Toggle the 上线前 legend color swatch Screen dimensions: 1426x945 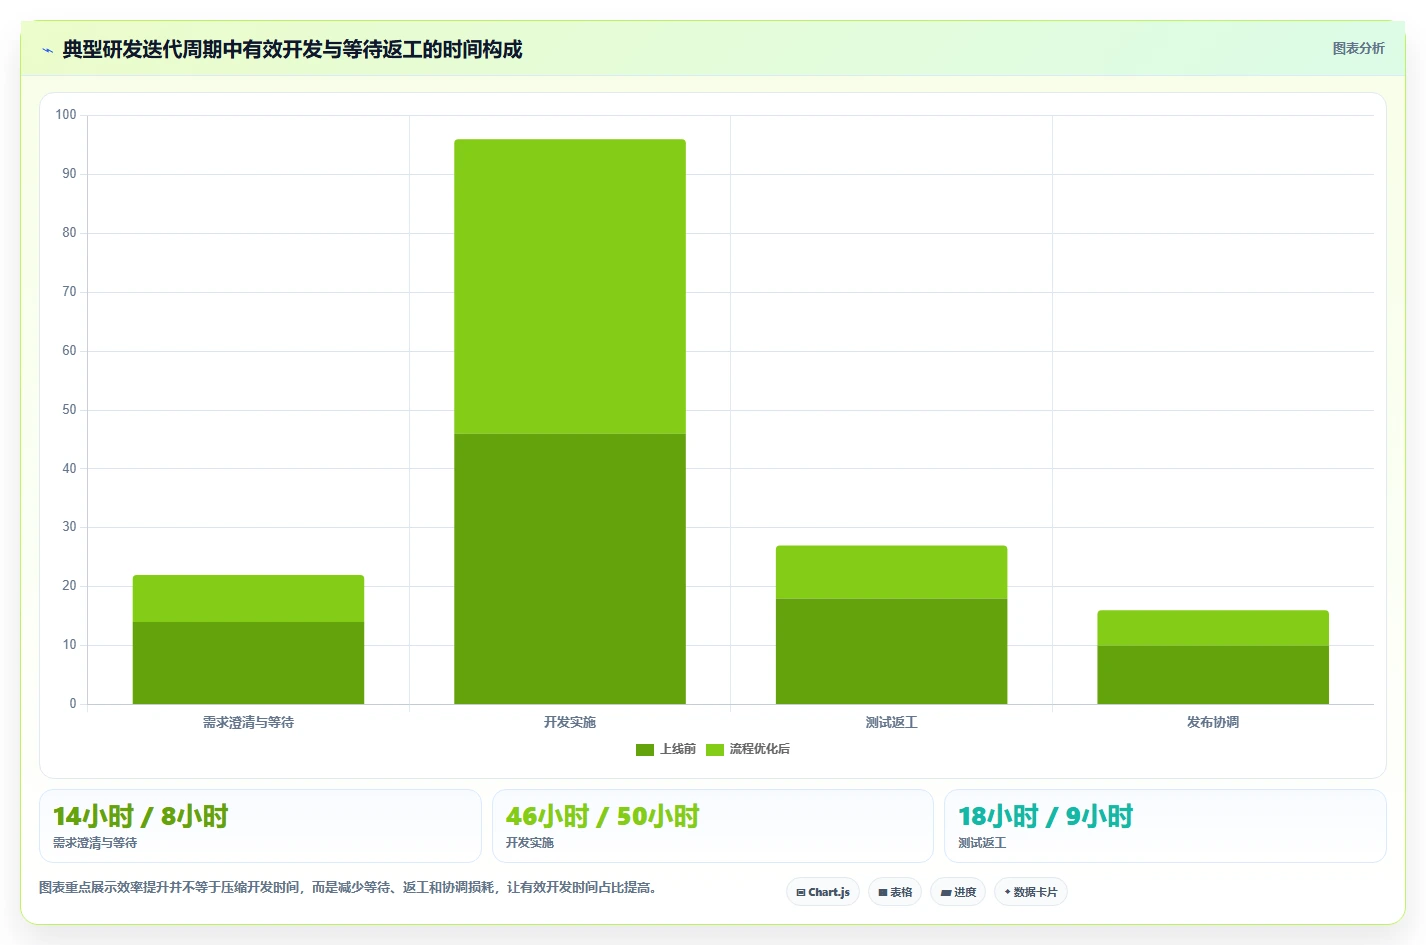(x=645, y=750)
